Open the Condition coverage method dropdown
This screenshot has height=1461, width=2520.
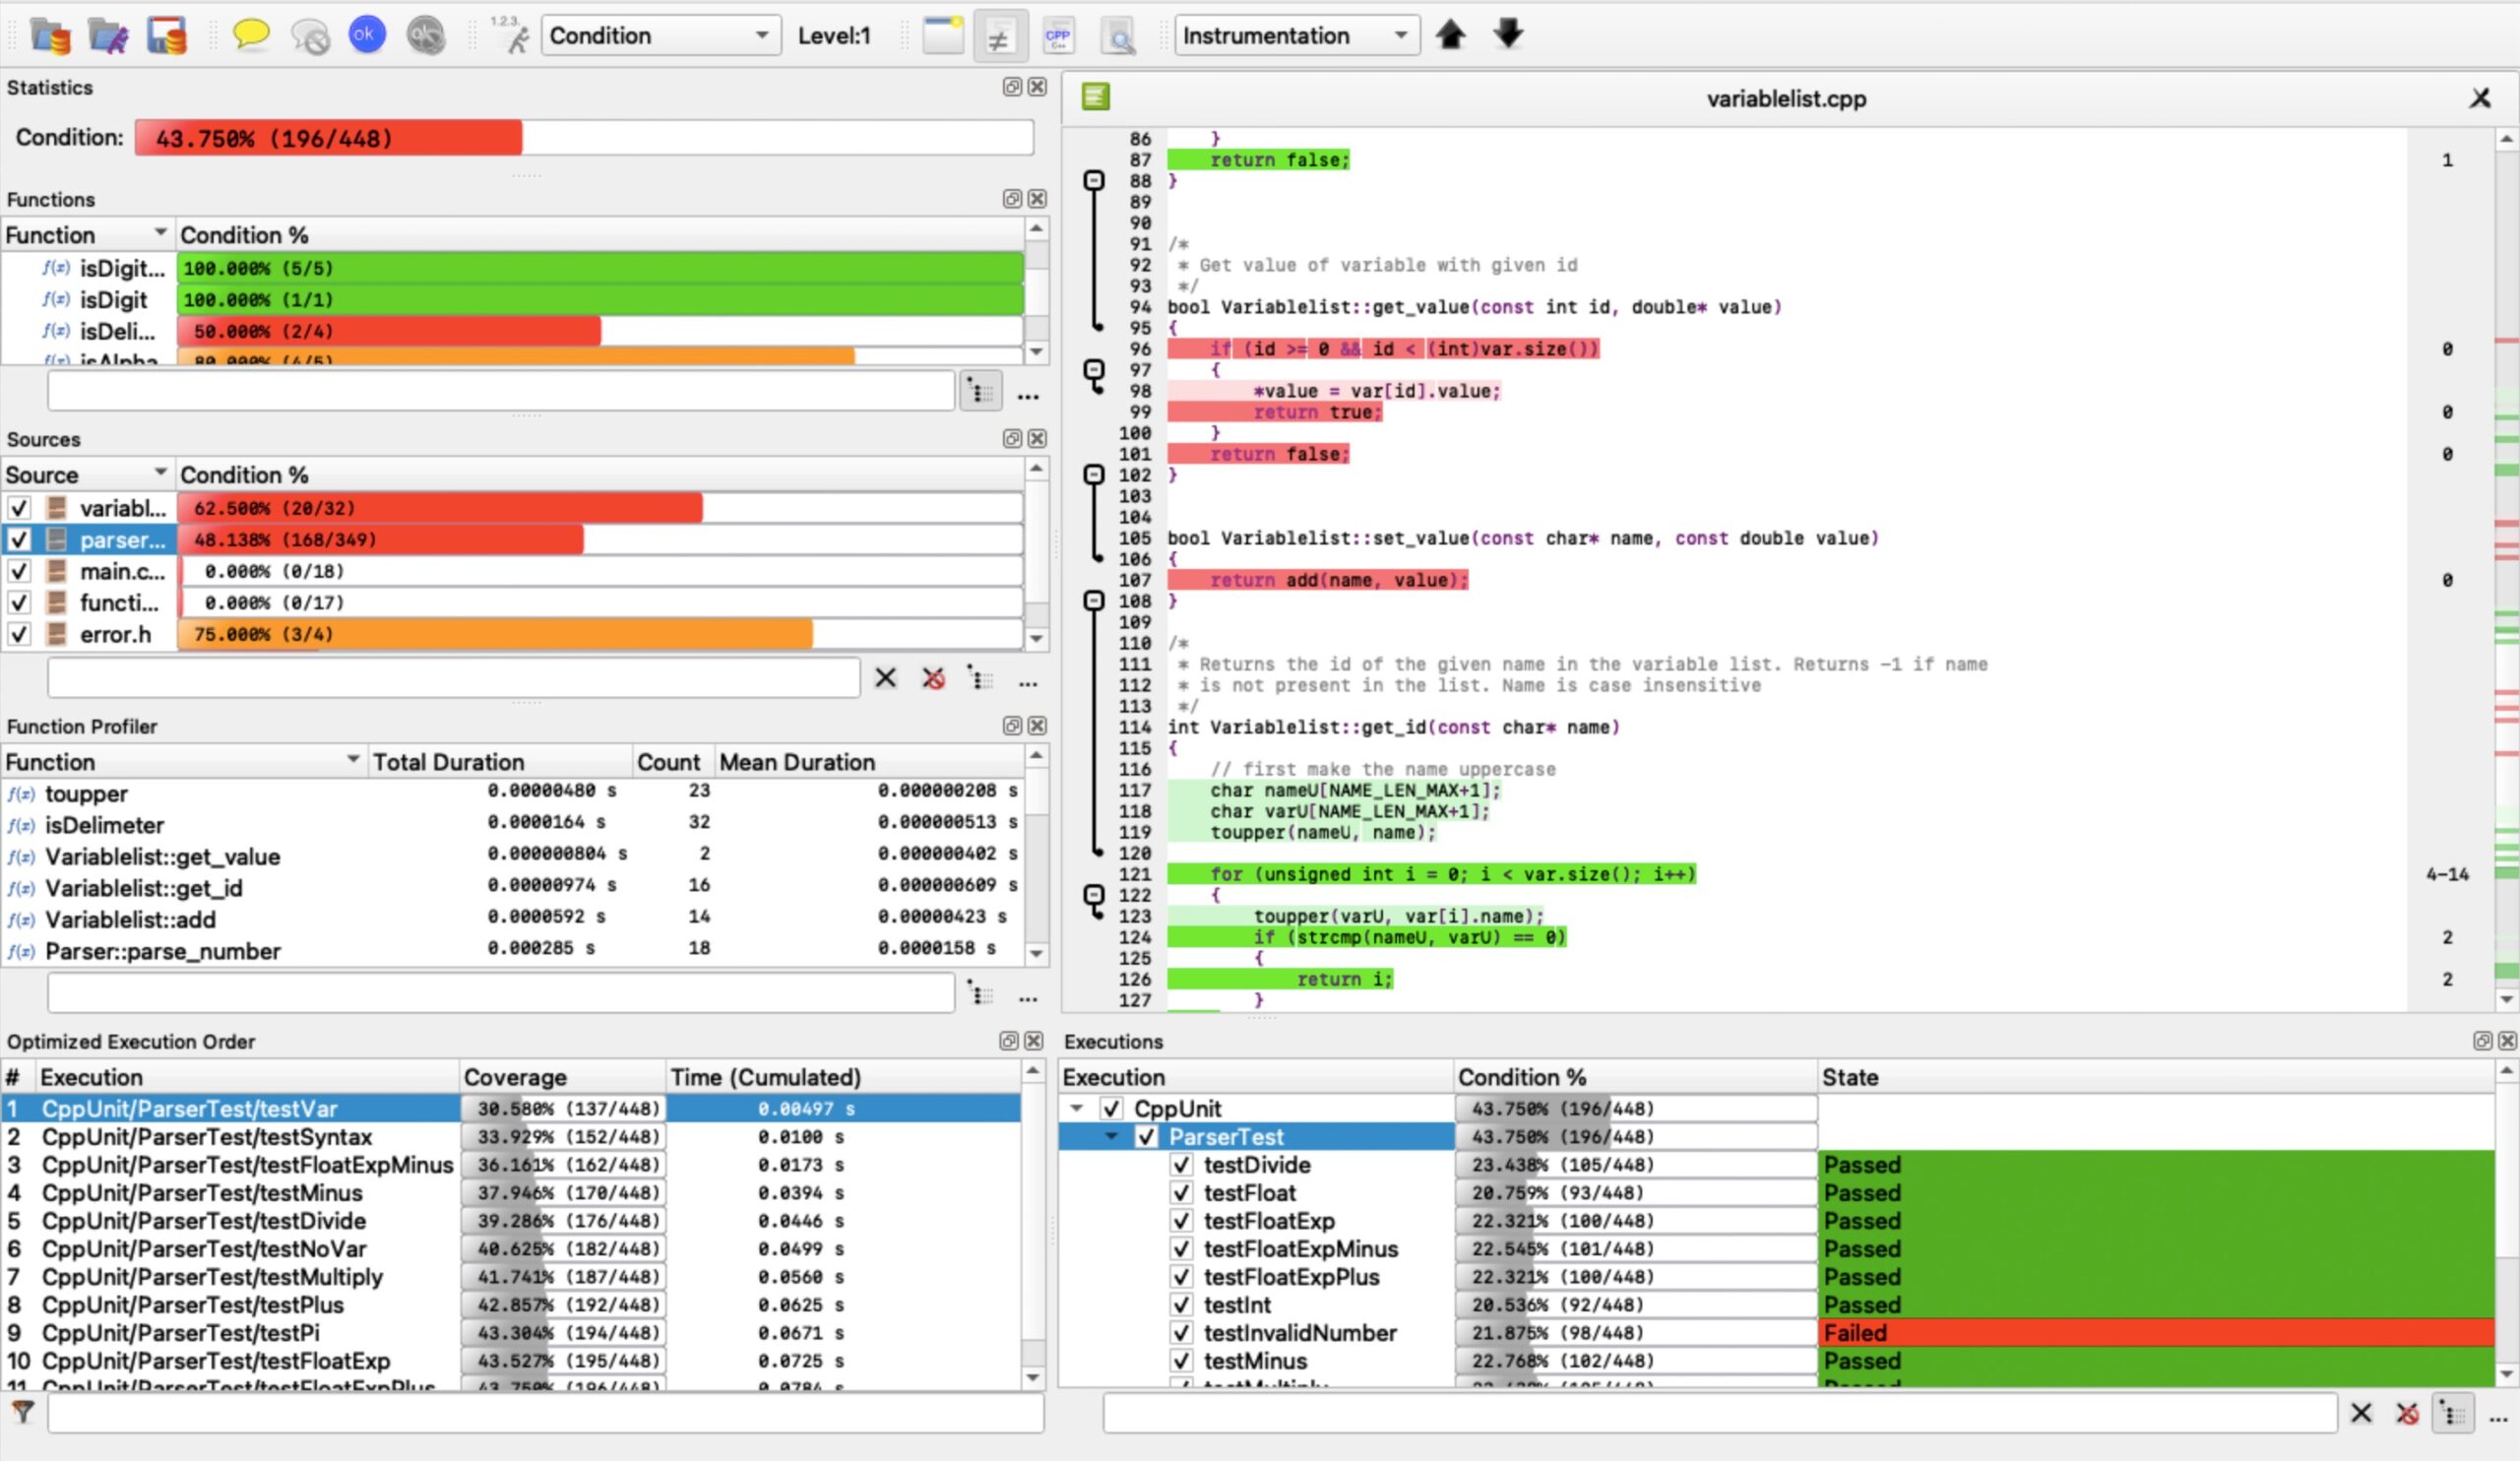(660, 36)
